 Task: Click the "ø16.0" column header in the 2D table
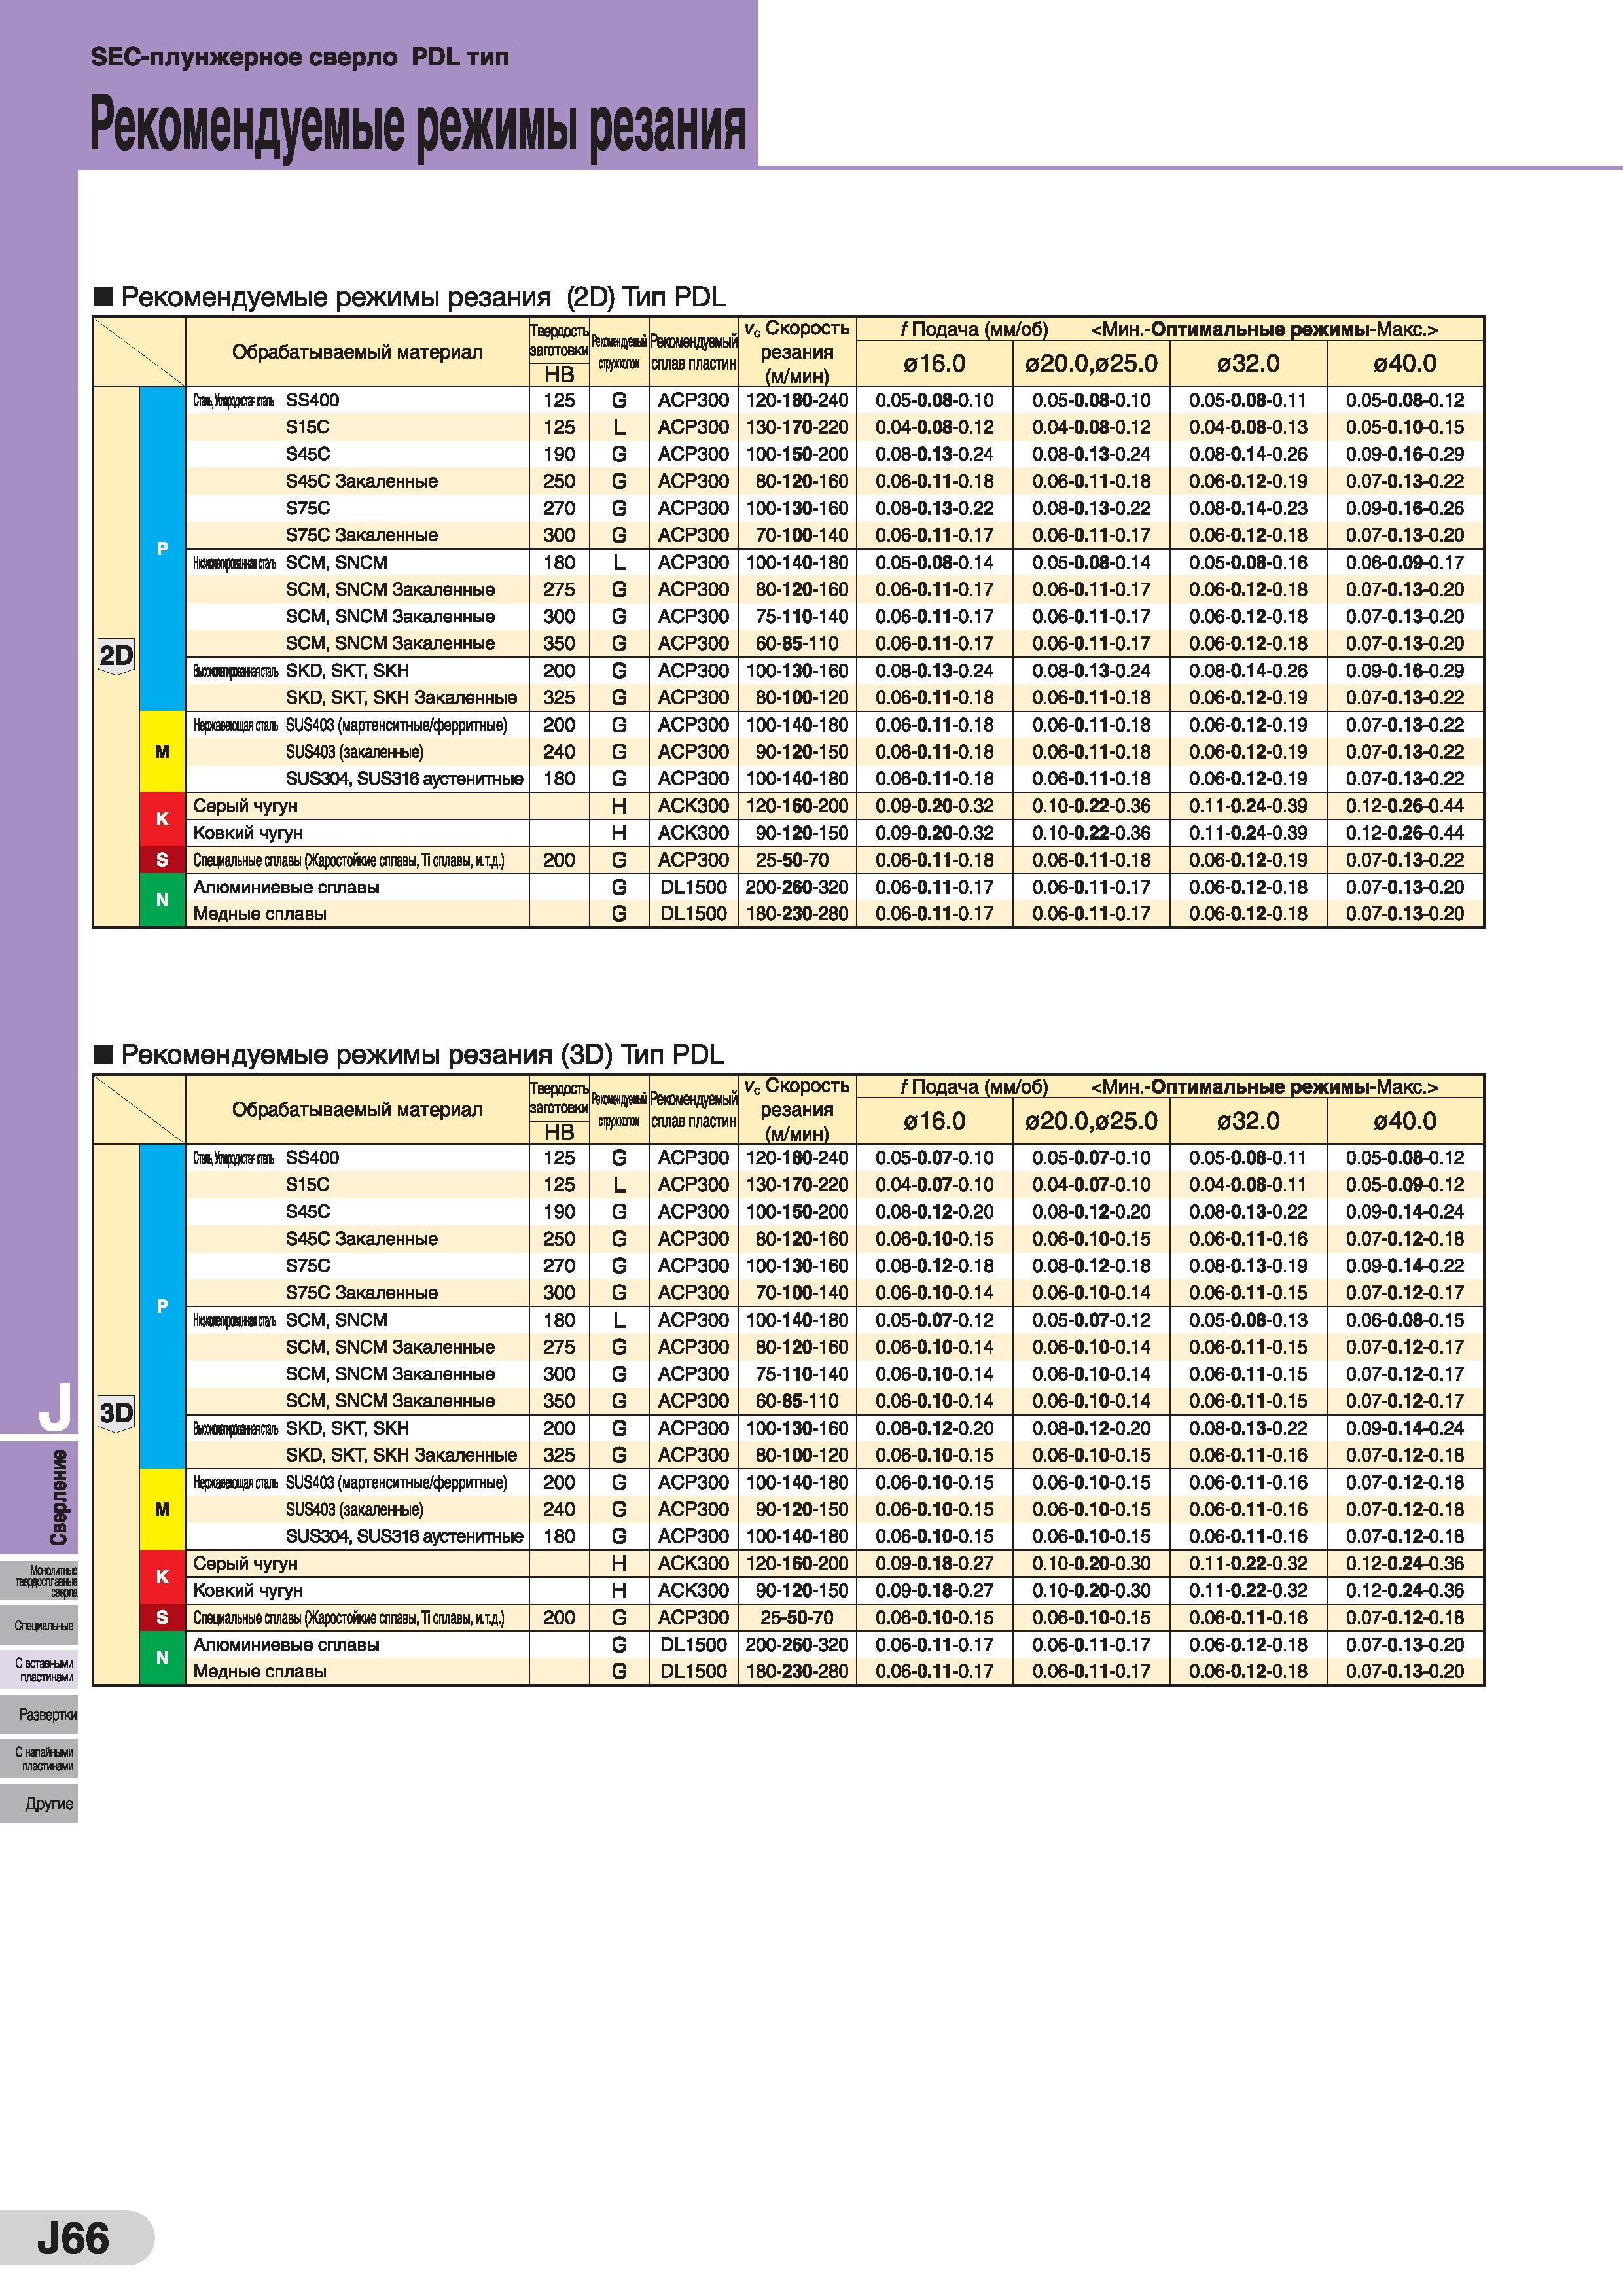coord(935,363)
